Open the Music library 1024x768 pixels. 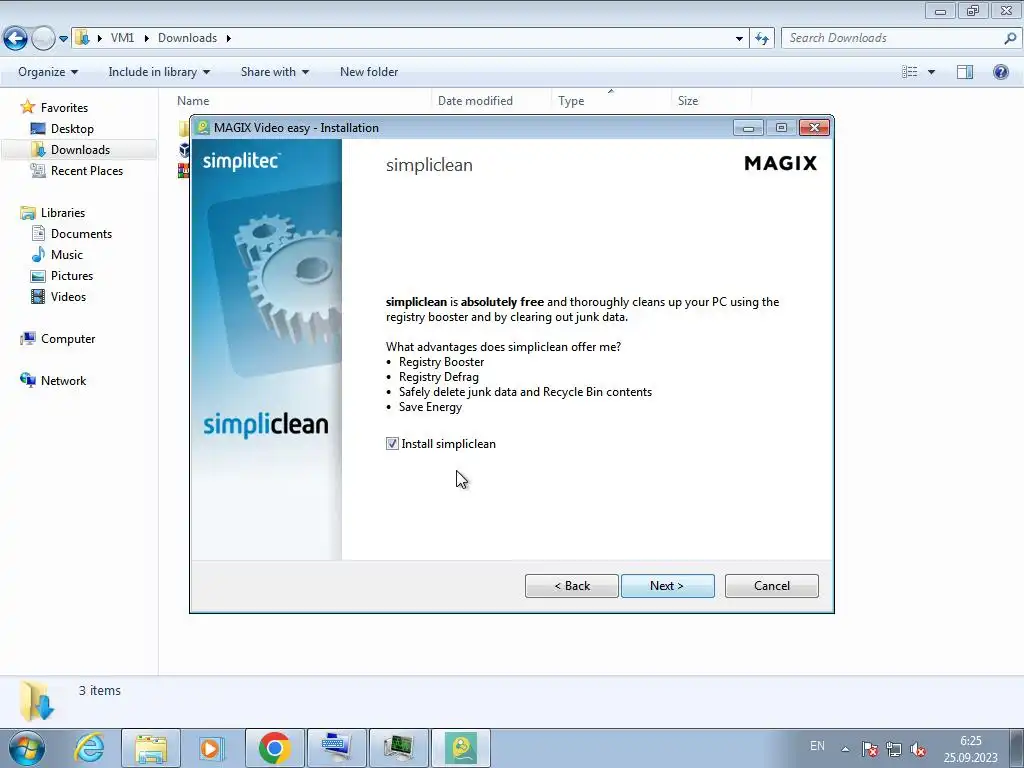[67, 255]
